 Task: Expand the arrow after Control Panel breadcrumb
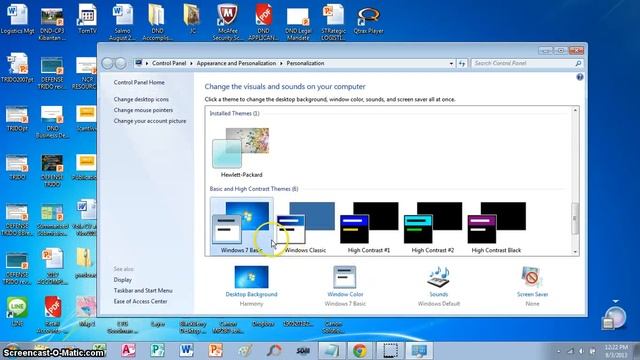pyautogui.click(x=191, y=63)
